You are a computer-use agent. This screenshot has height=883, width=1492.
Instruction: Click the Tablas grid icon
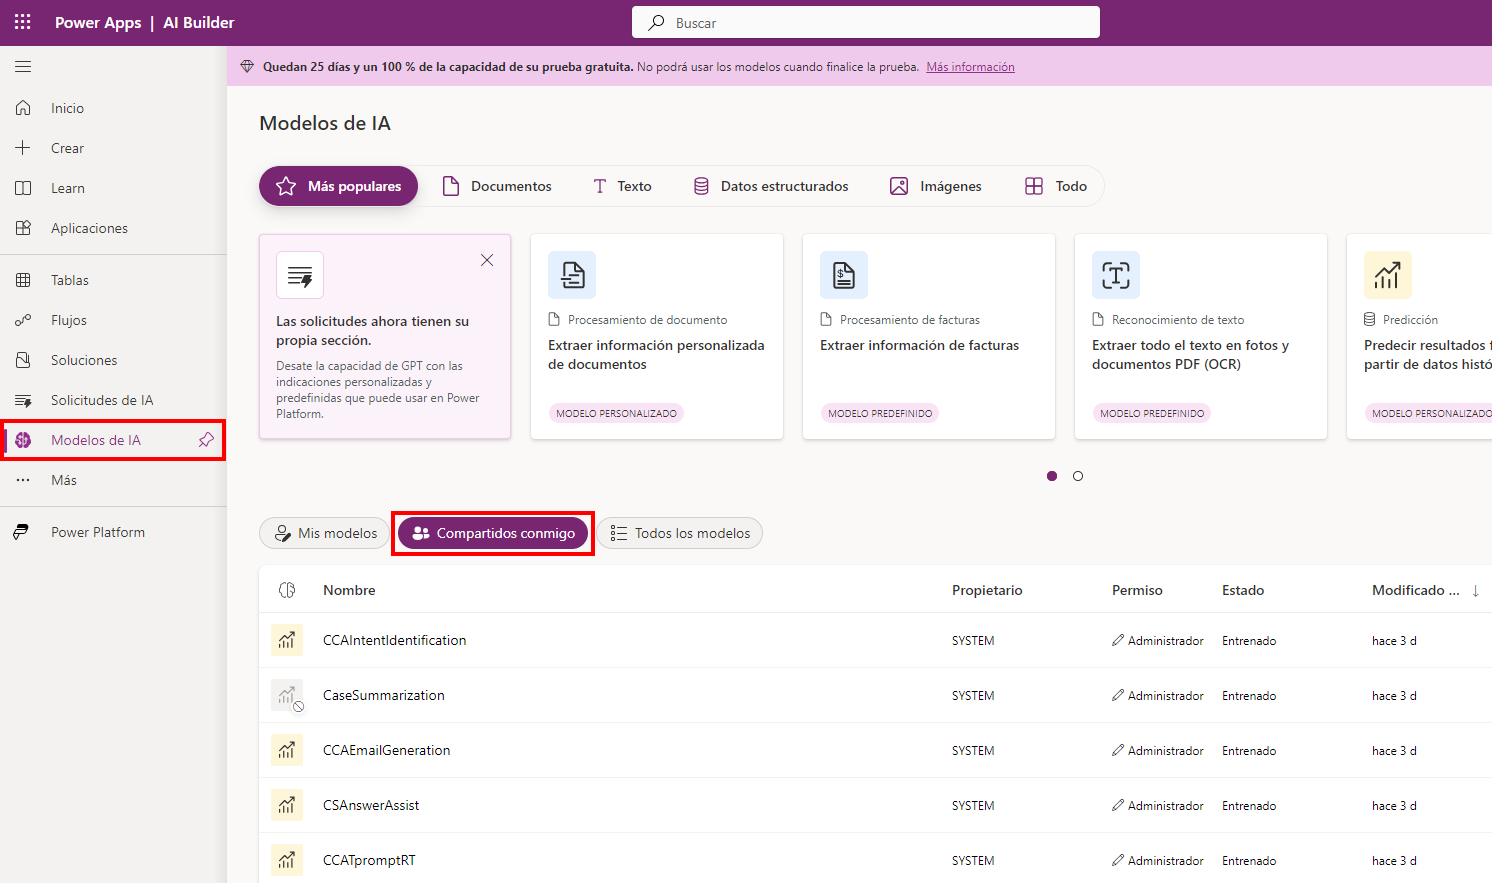point(23,280)
